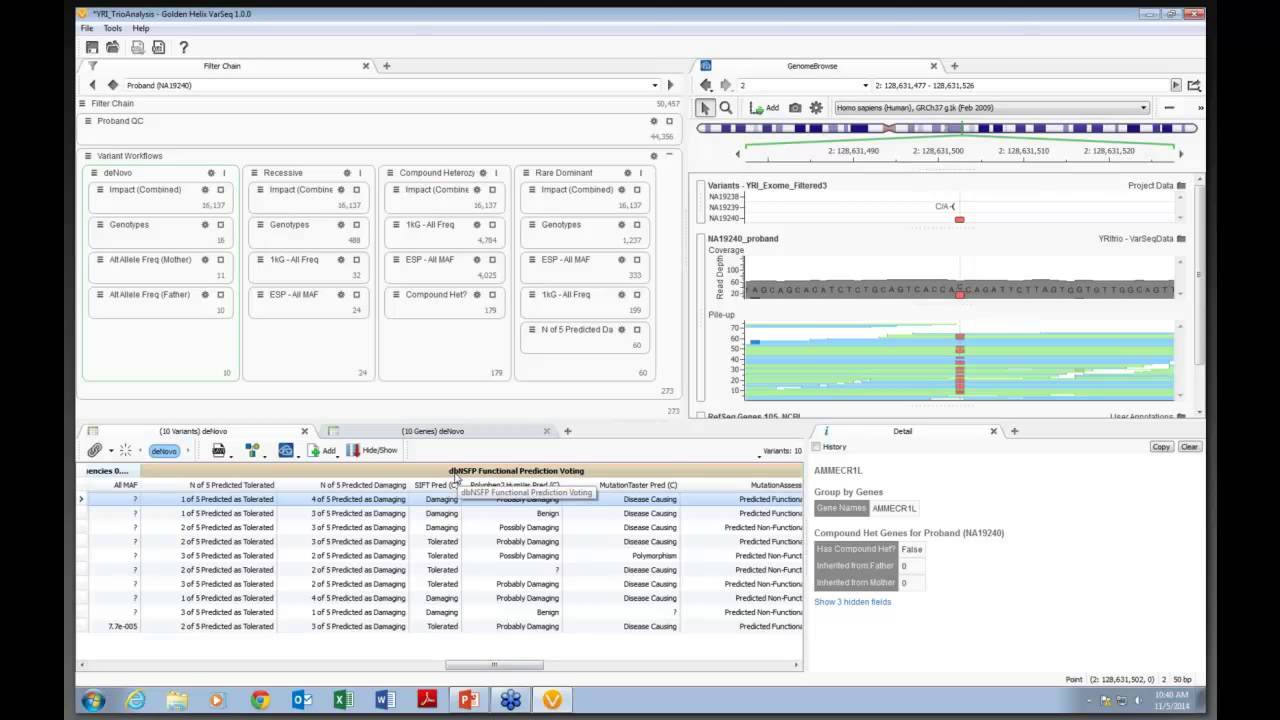The image size is (1280, 720).
Task: Click Add plot button in GenomeBrowse
Action: 764,108
